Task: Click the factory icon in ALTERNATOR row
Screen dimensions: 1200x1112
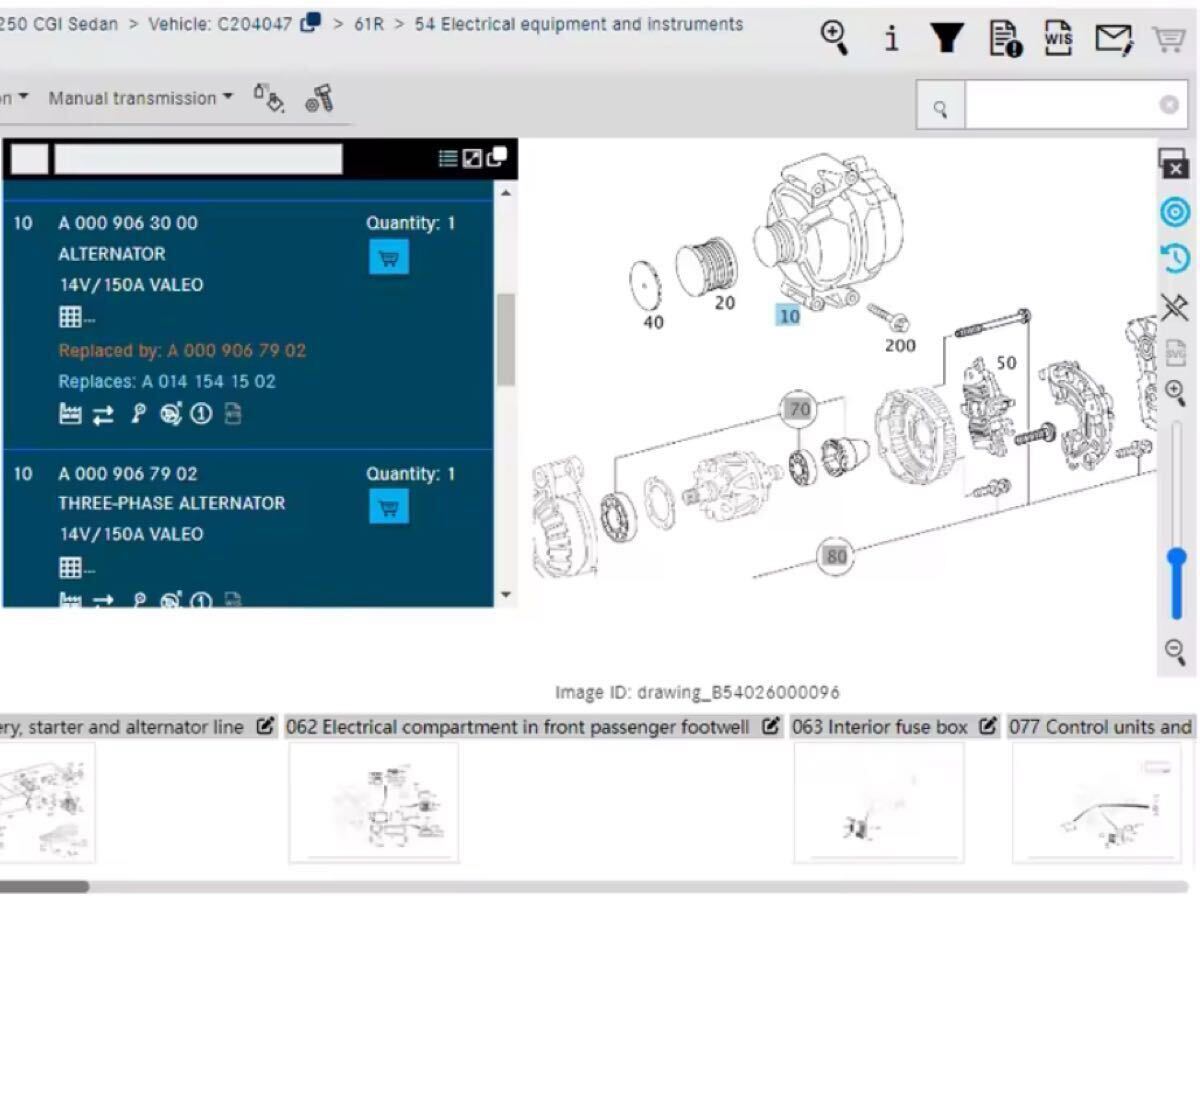Action: click(70, 414)
